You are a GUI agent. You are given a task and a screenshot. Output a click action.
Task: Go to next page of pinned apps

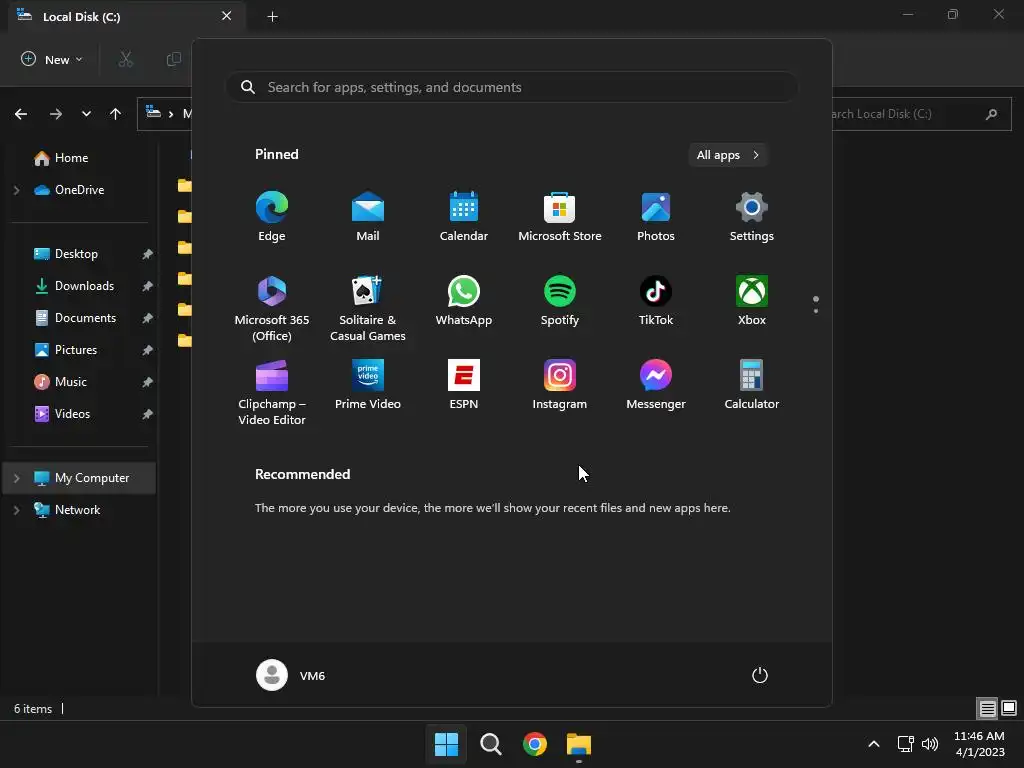[x=816, y=310]
